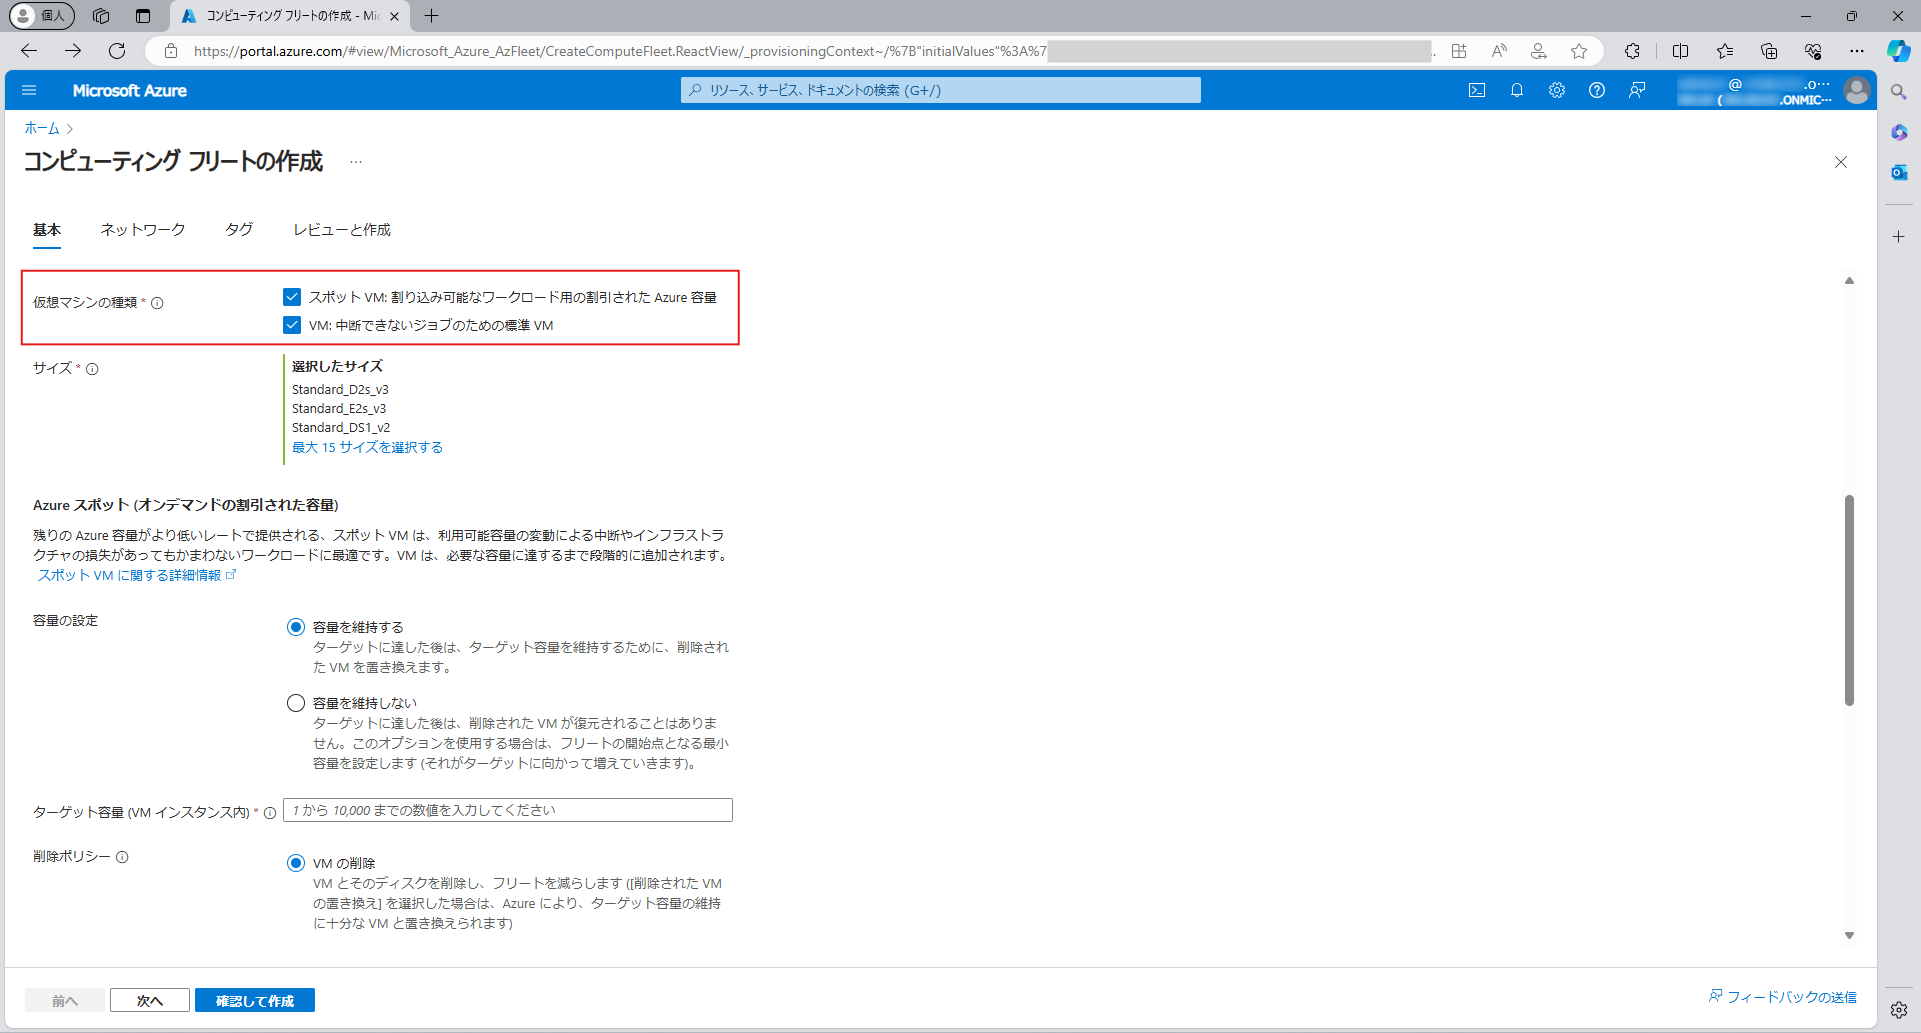
Task: Add this page to favorites star
Action: tap(1579, 51)
